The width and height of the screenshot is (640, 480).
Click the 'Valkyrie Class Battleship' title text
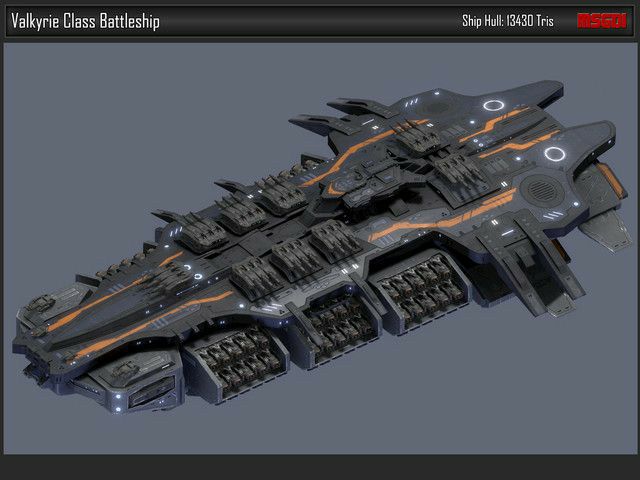click(85, 21)
